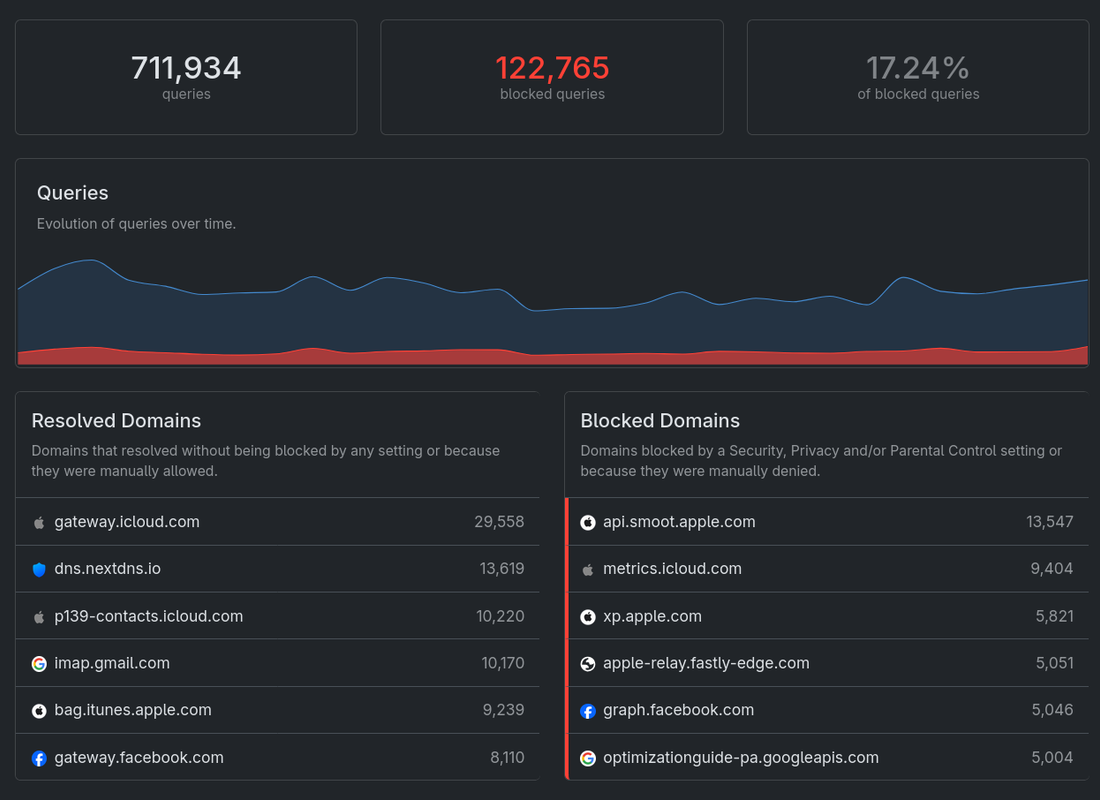Click the 5,821 count for xp.apple.com
The width and height of the screenshot is (1100, 800).
coord(1054,616)
